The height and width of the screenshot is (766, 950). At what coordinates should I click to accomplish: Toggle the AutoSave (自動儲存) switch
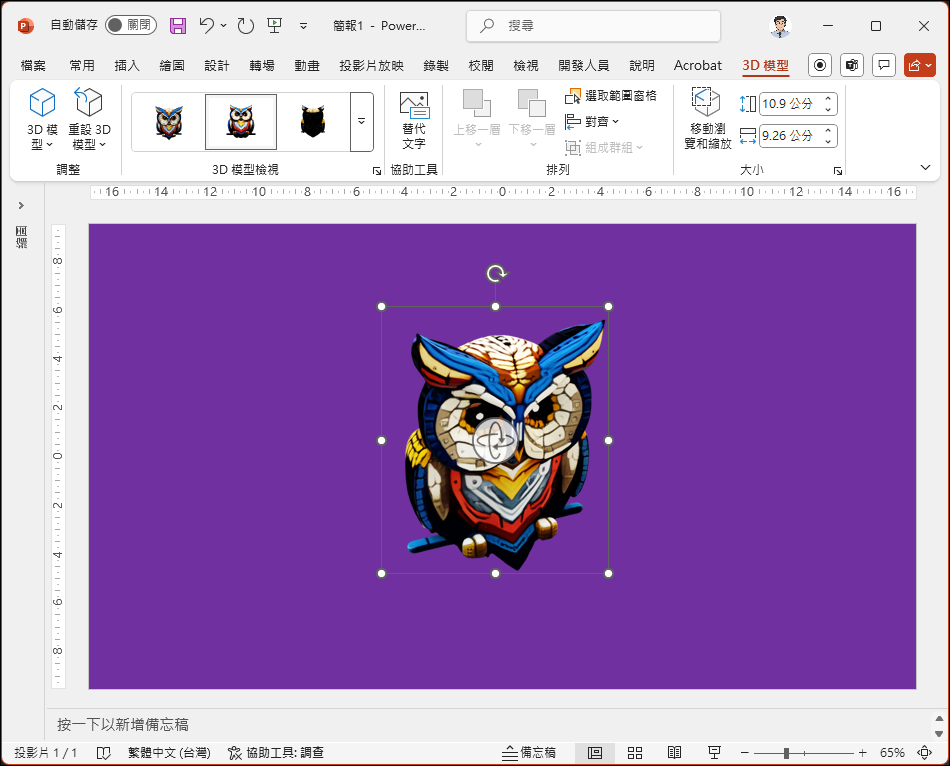pos(130,26)
